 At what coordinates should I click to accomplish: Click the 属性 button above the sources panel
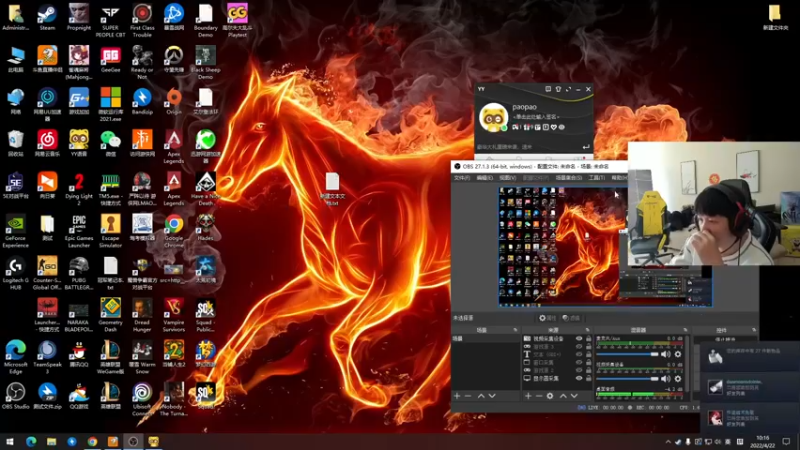point(547,318)
